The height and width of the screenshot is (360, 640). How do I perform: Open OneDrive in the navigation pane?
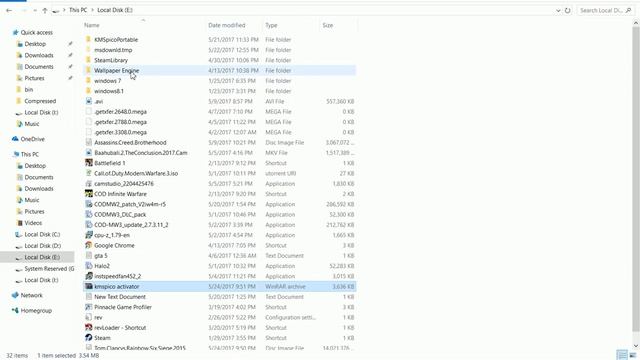point(32,139)
